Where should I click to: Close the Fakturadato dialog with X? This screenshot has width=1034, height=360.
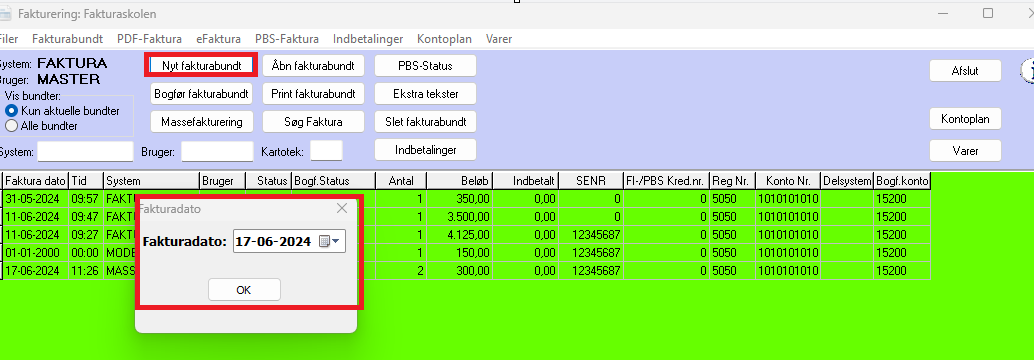point(342,208)
